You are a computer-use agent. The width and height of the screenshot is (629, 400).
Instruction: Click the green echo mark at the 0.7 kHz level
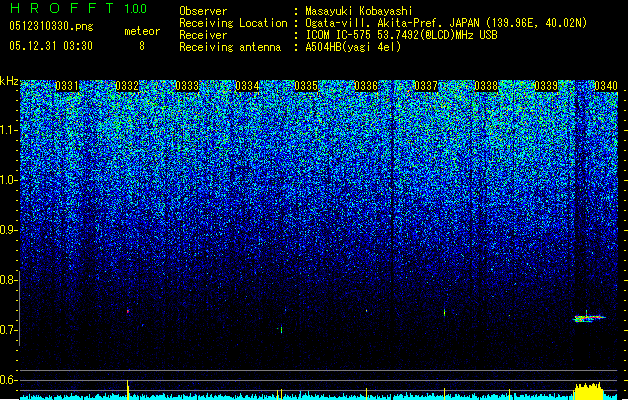[x=281, y=330]
